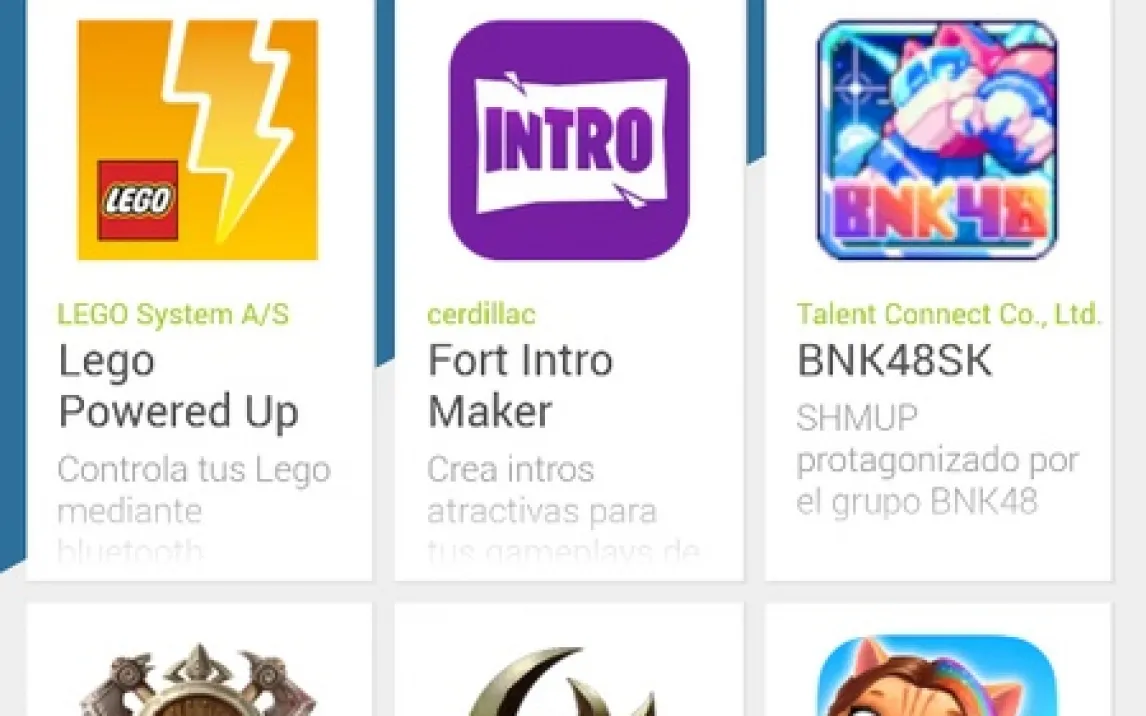Viewport: 1146px width, 716px height.
Task: Tap the Crea intros atractivas description
Action: (x=563, y=509)
